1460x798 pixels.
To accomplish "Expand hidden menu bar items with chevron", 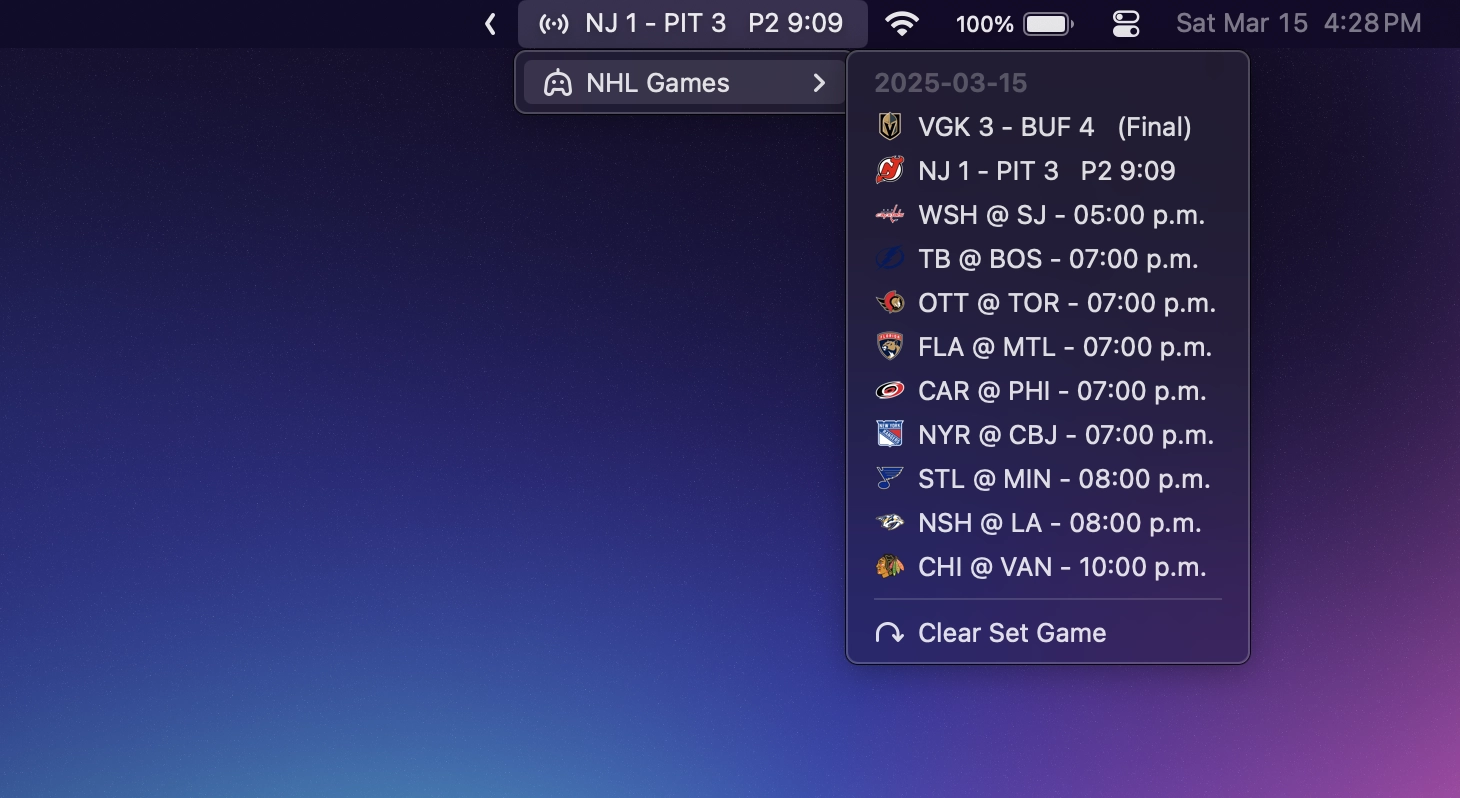I will [x=490, y=24].
